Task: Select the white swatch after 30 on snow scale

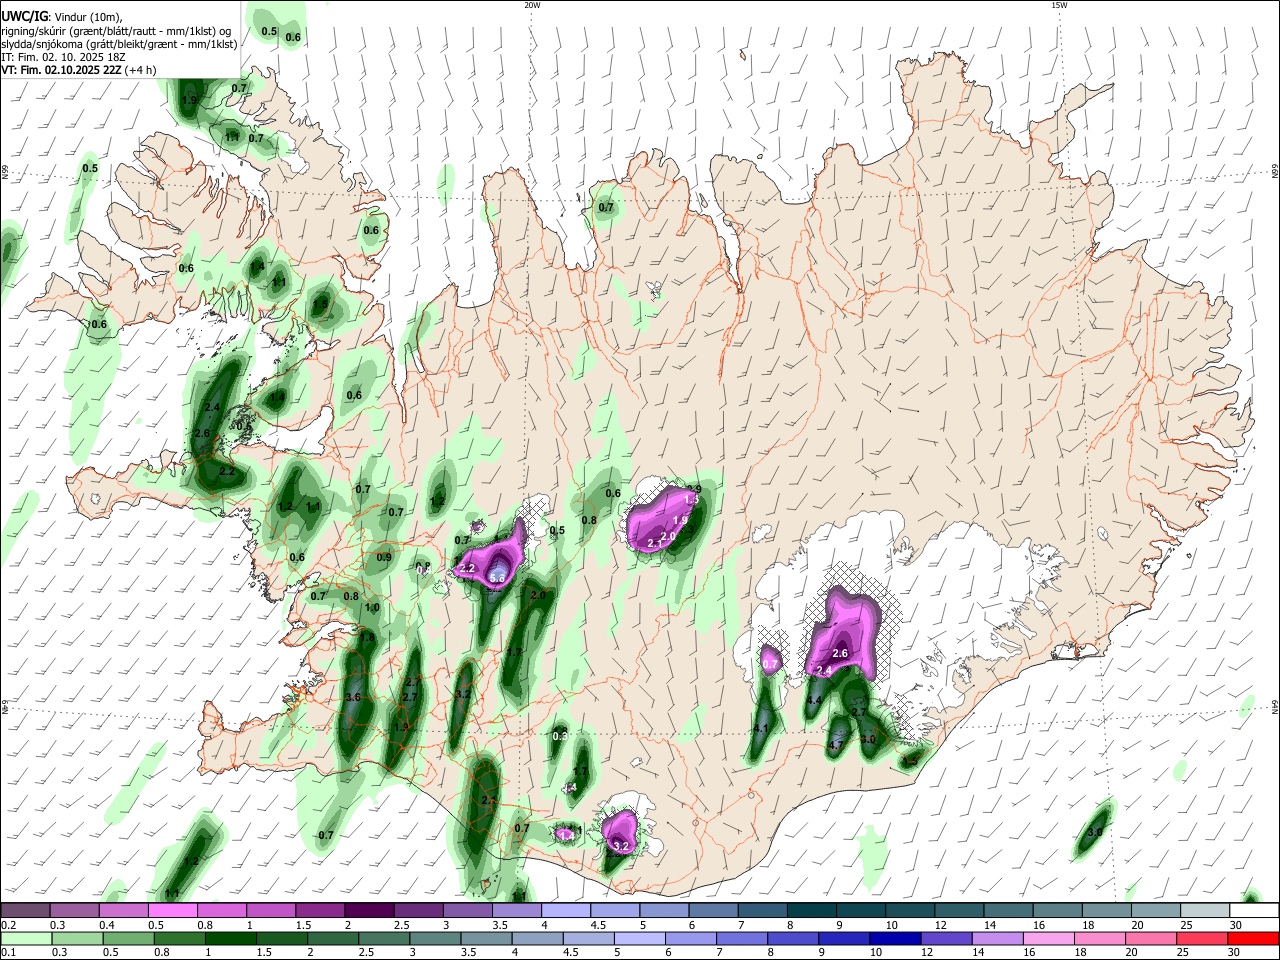Action: click(1254, 911)
